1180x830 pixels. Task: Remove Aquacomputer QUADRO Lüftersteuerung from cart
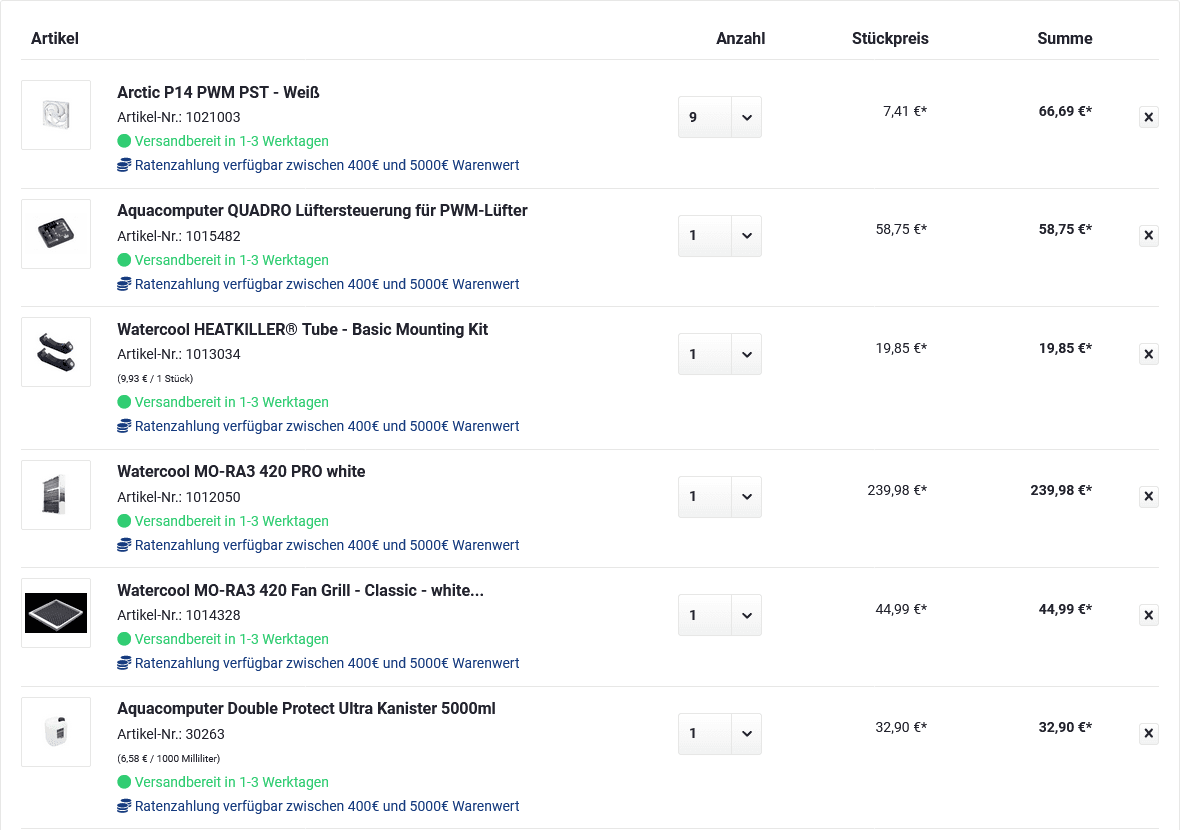(1148, 236)
